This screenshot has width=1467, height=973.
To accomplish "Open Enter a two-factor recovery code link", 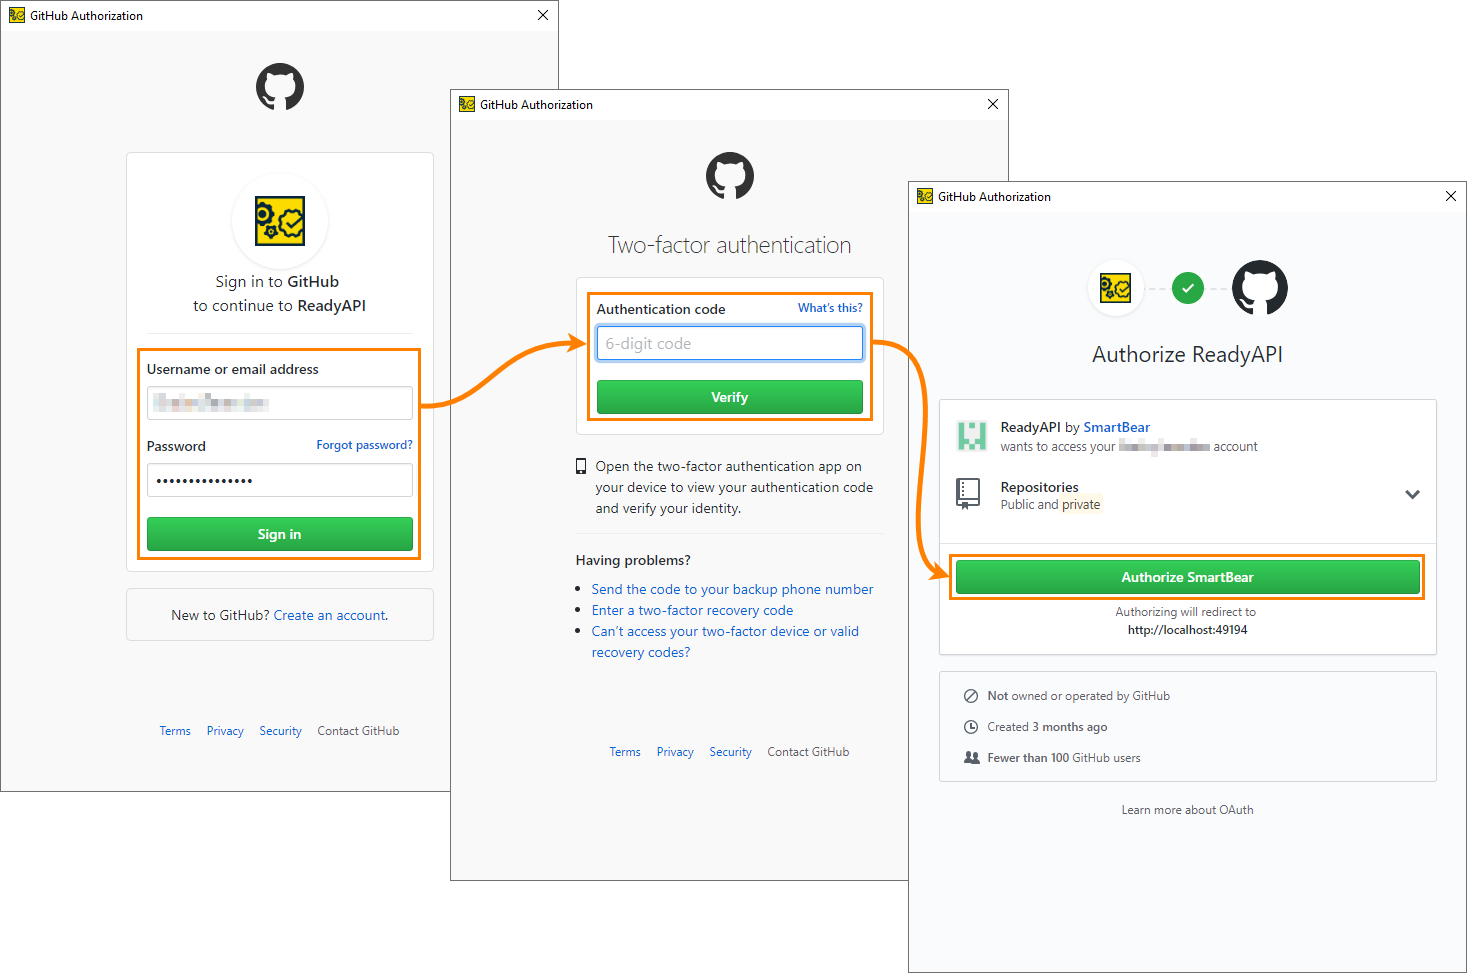I will 692,610.
